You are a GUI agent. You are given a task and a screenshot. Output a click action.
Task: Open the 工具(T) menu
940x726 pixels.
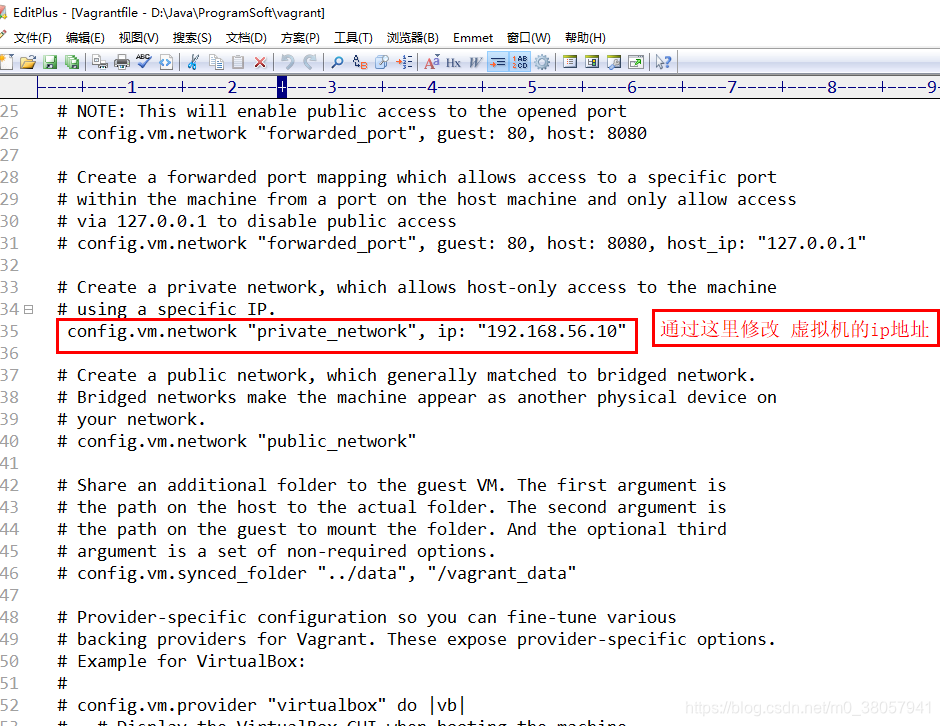pyautogui.click(x=353, y=38)
